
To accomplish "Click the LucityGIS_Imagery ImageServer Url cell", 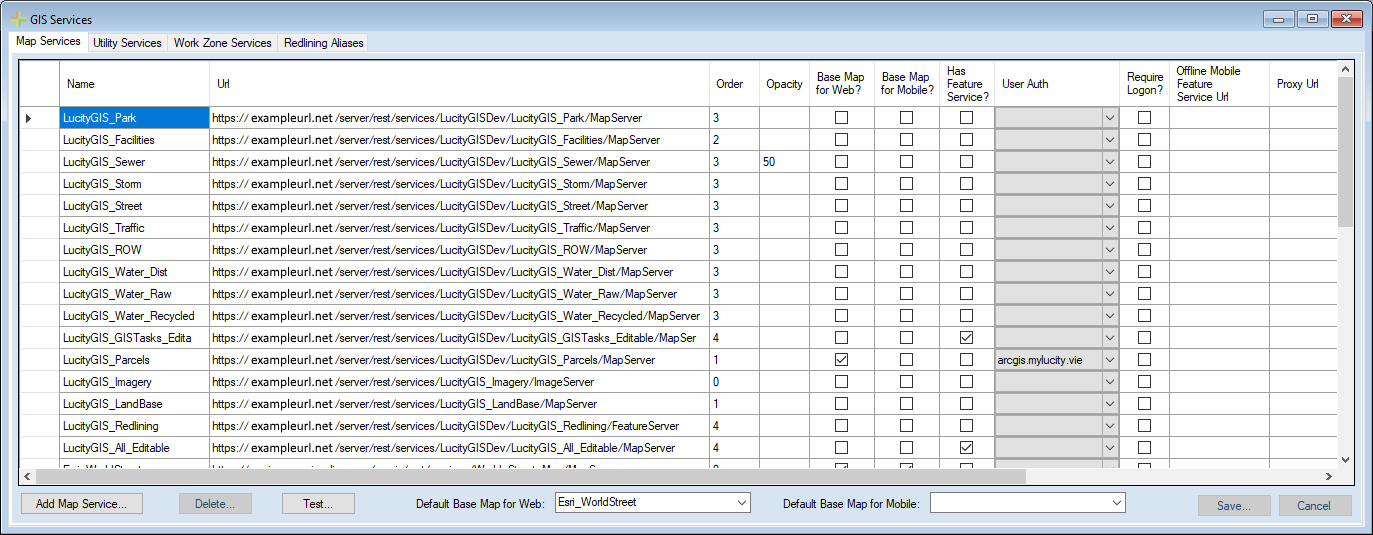I will (x=460, y=382).
